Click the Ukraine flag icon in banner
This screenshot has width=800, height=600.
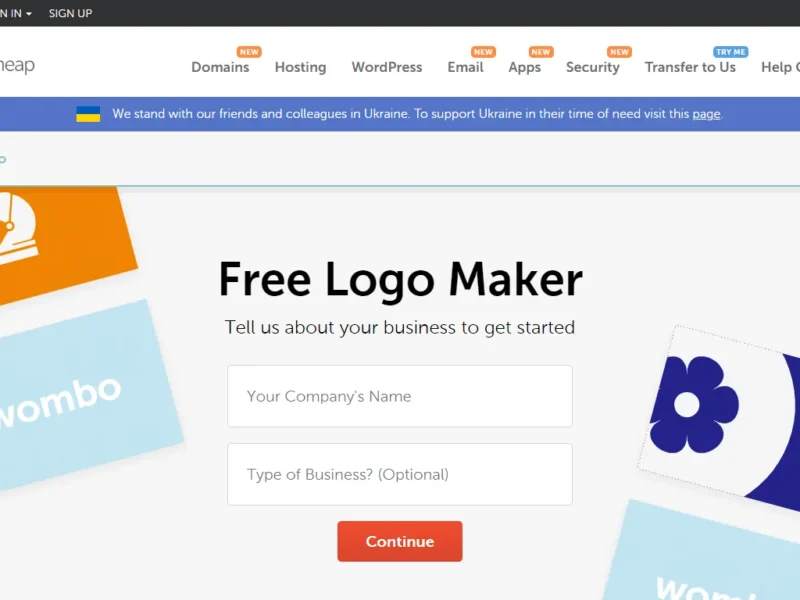pyautogui.click(x=88, y=114)
